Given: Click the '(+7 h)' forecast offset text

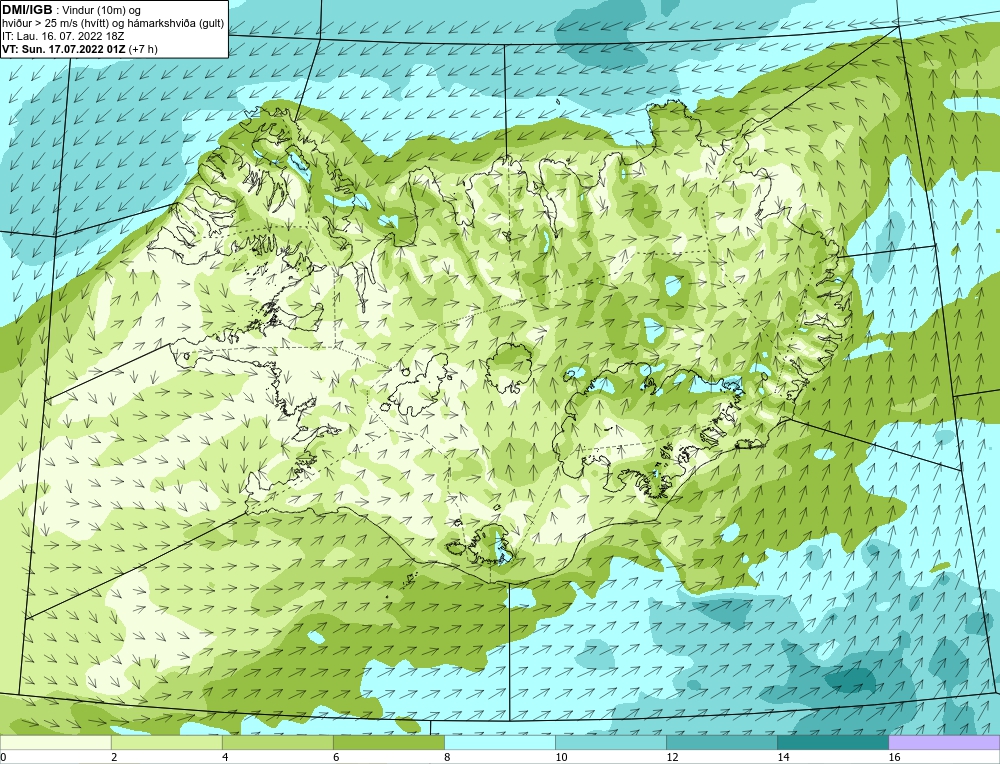Looking at the screenshot, I should click(x=143, y=49).
